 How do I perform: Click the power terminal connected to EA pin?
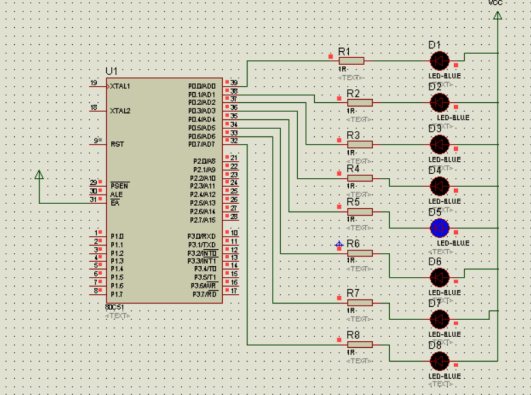[39, 174]
